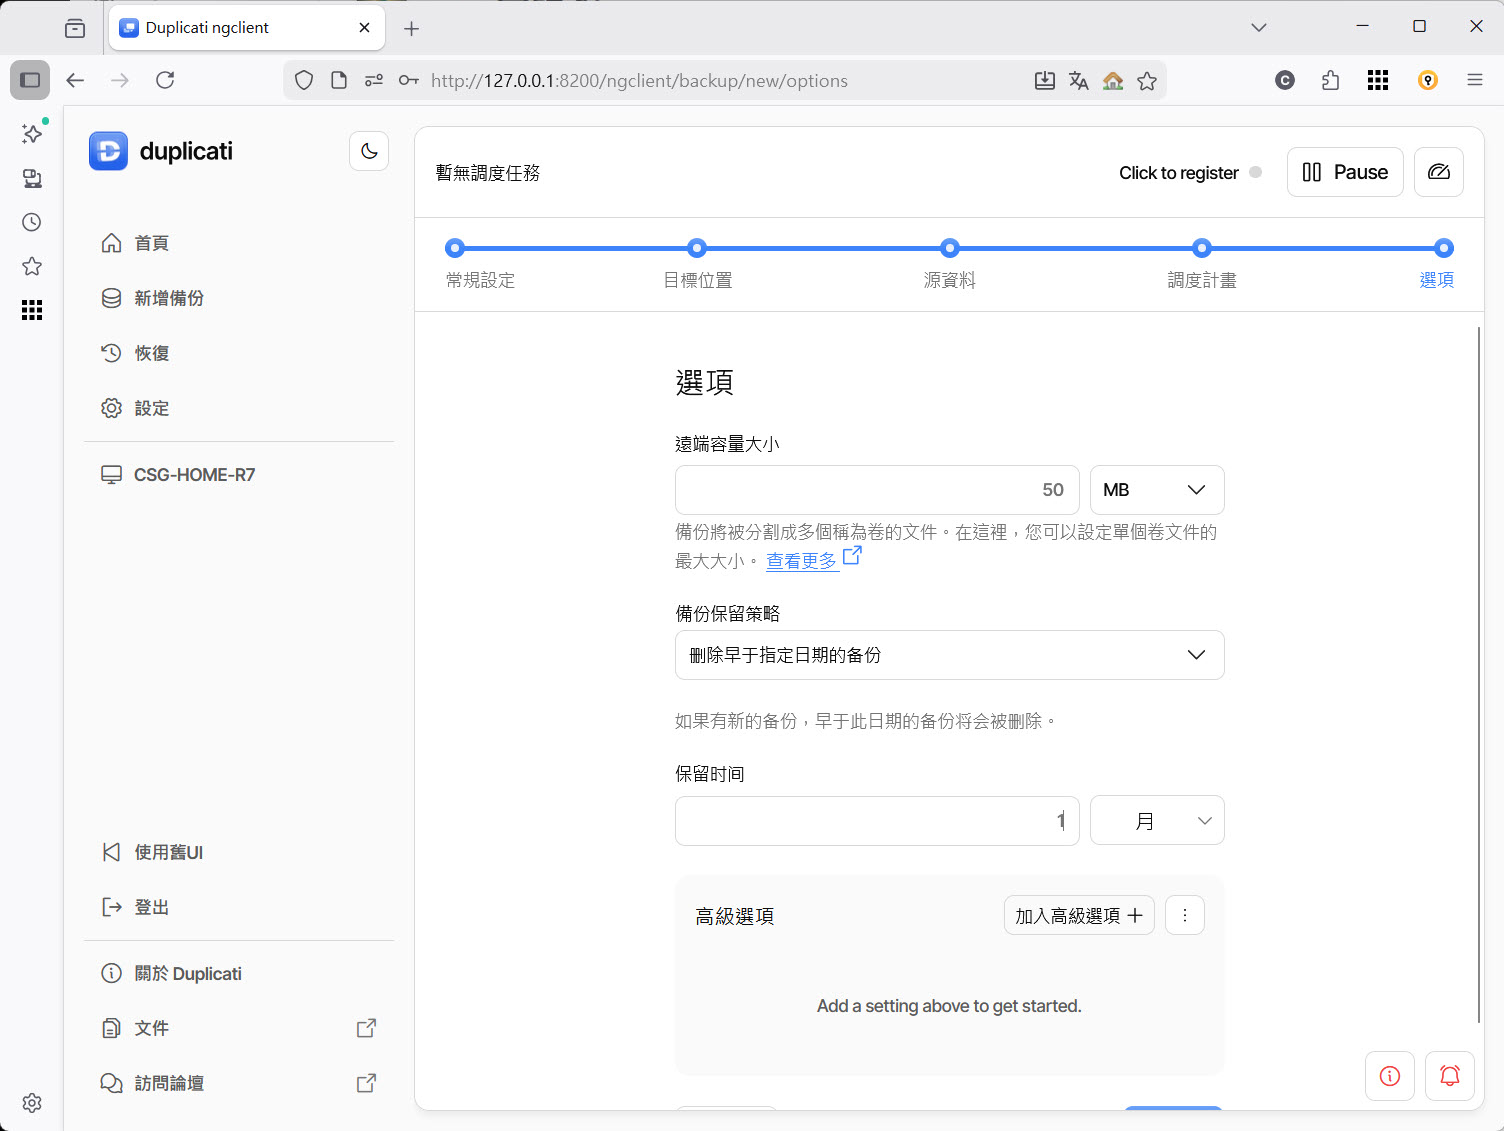Open 設定 settings in sidebar
The image size is (1504, 1131).
[151, 408]
